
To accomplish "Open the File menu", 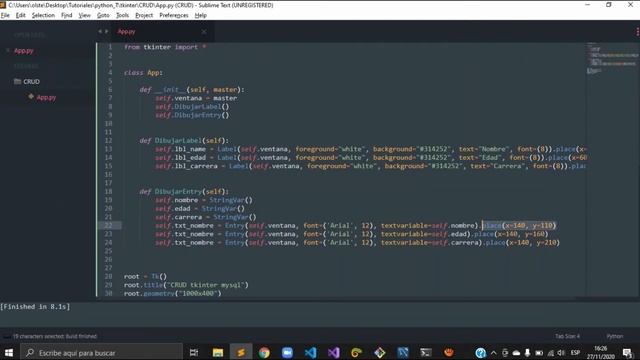I will point(5,15).
